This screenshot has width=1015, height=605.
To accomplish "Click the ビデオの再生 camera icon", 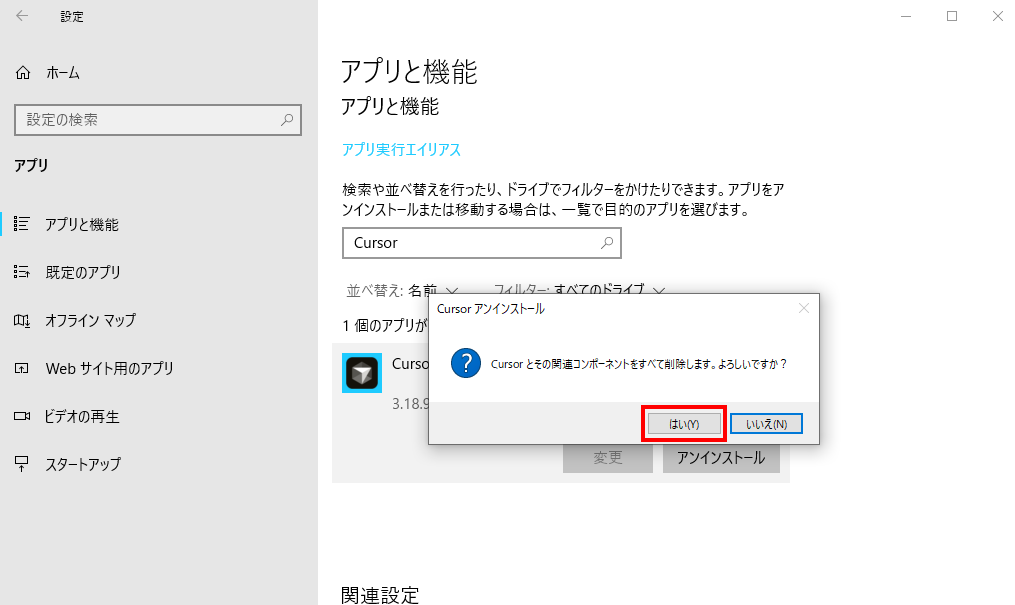I will [x=21, y=416].
